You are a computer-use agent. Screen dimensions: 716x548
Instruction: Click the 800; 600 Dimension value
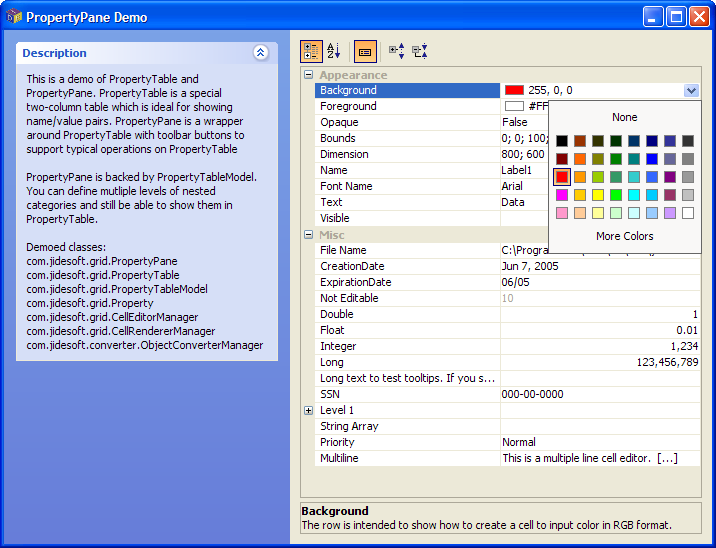523,154
